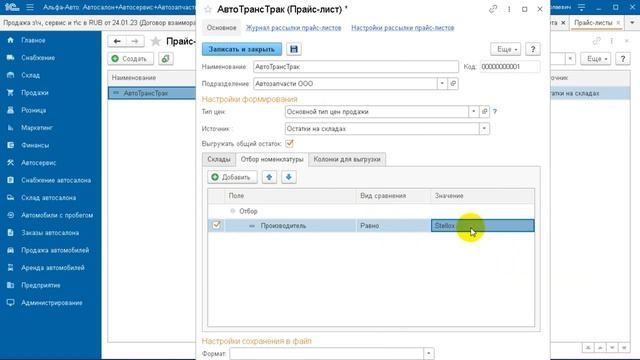Select the Stellox value cell

tap(482, 225)
